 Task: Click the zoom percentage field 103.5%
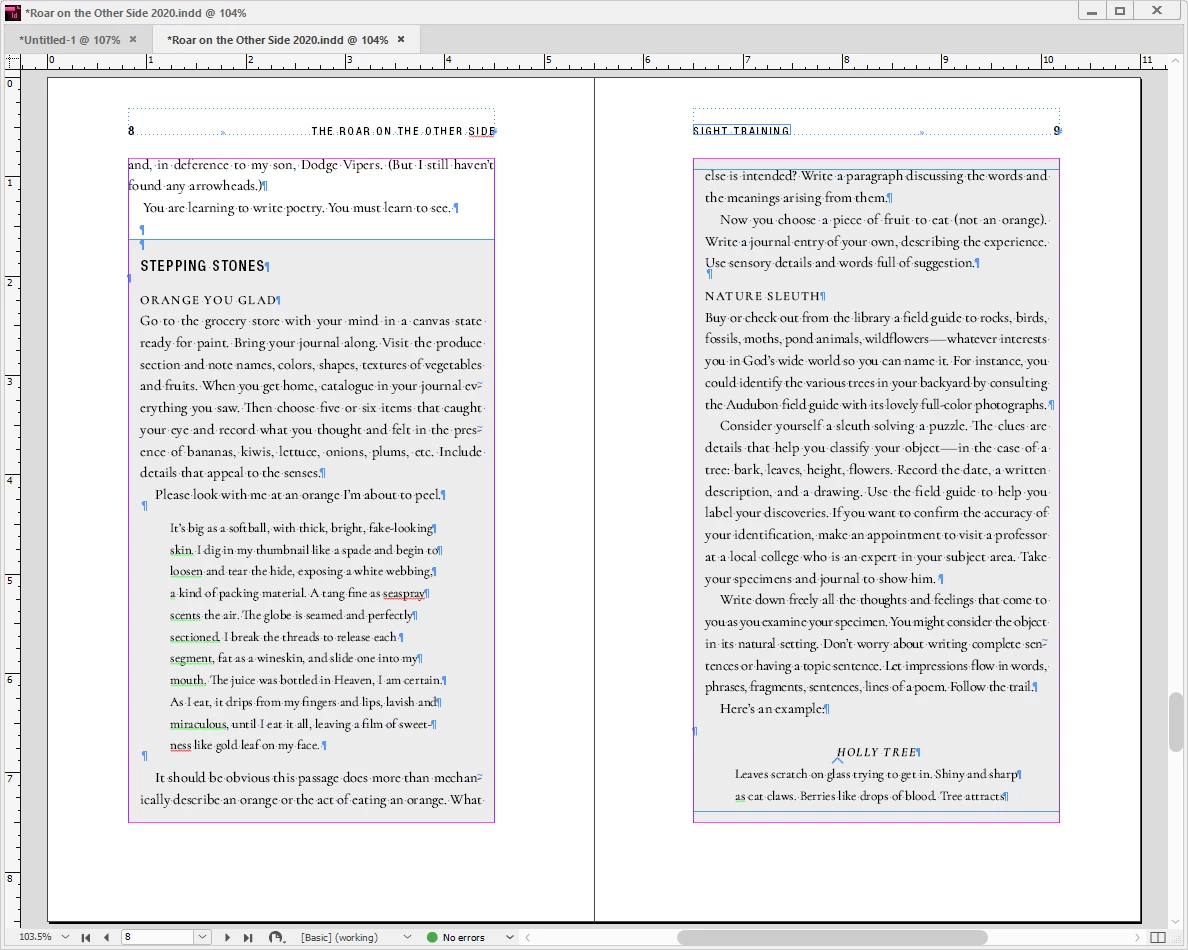[35, 937]
